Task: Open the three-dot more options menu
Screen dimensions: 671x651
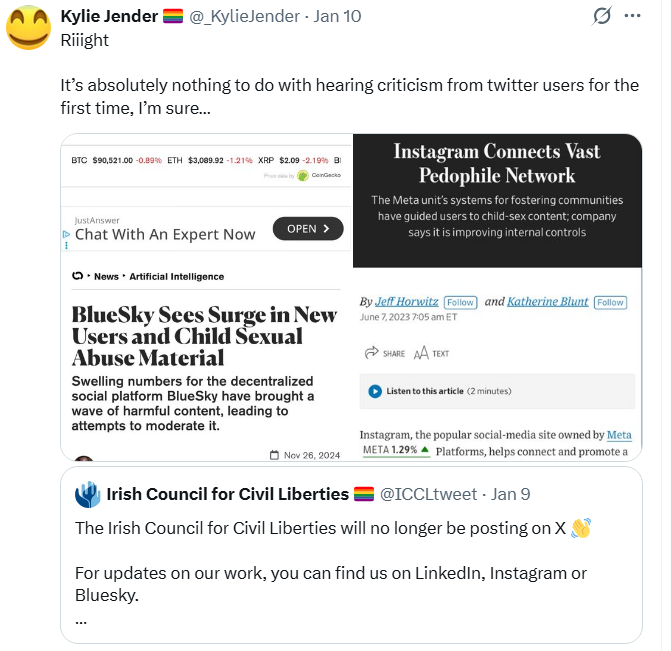Action: tap(632, 16)
